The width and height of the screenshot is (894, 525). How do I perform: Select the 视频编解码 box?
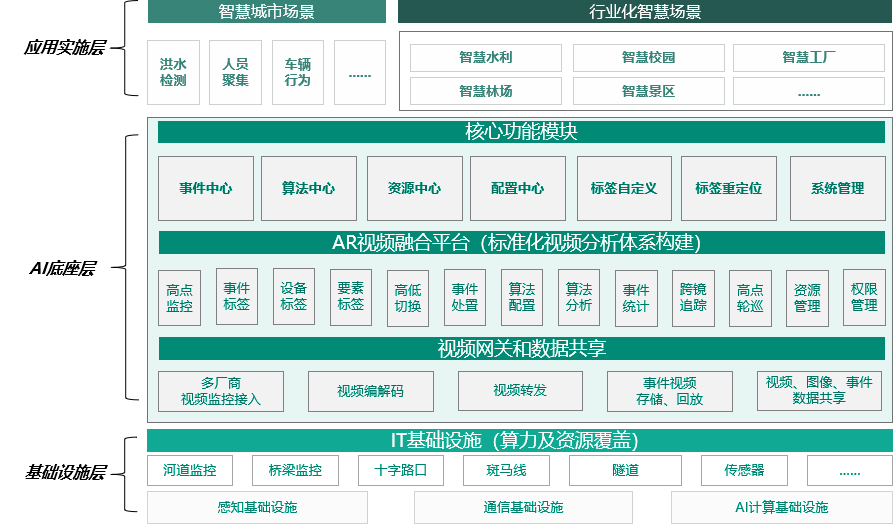tap(371, 392)
